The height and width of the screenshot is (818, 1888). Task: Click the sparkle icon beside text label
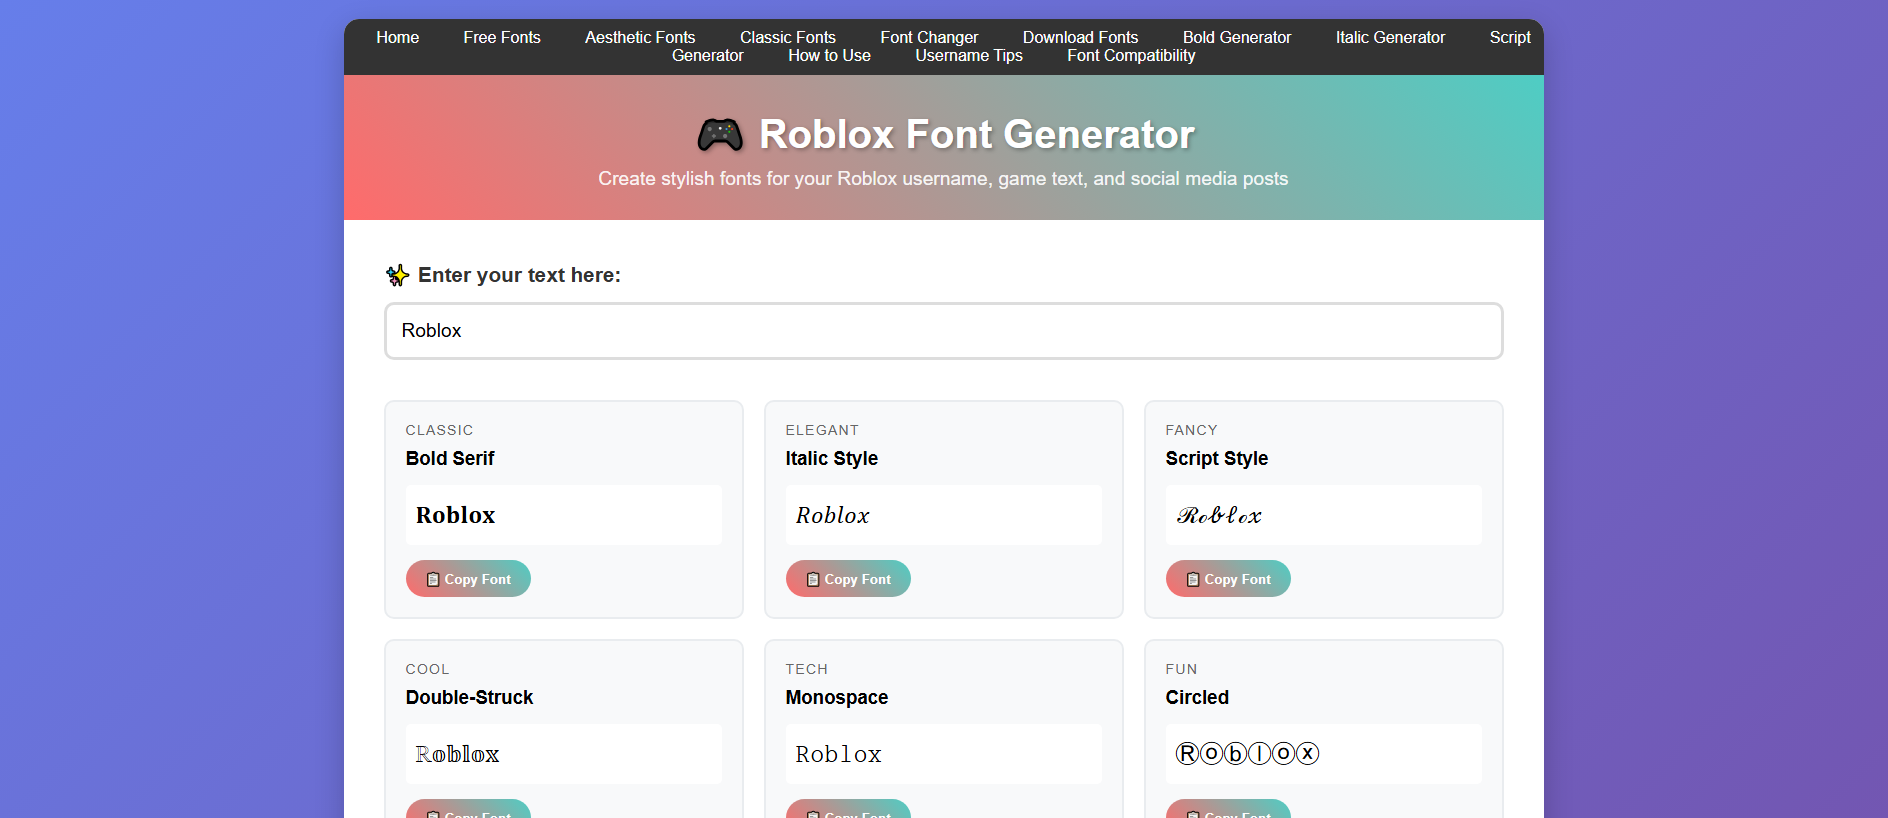pos(397,275)
